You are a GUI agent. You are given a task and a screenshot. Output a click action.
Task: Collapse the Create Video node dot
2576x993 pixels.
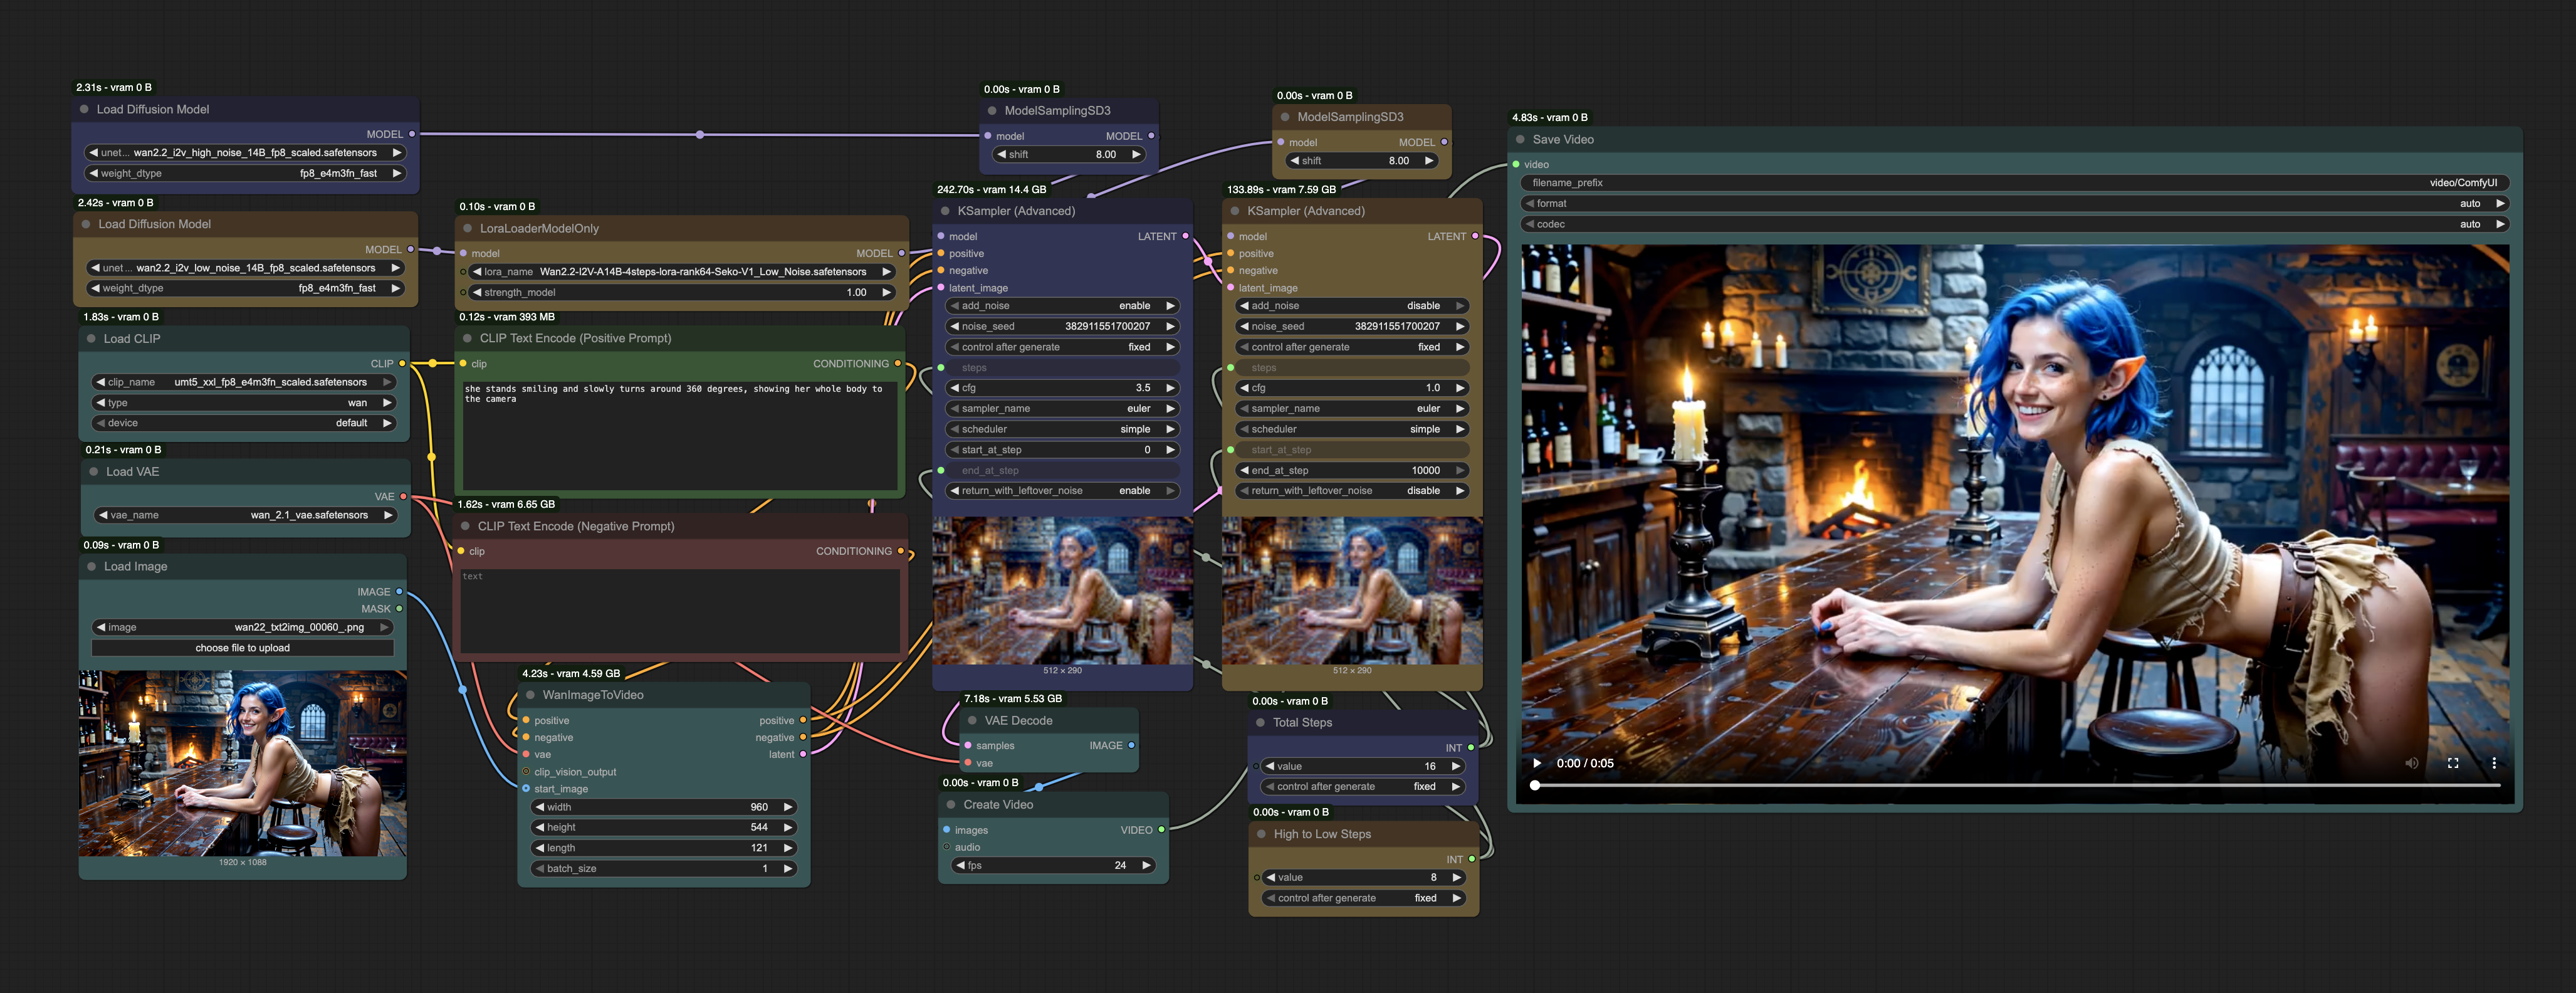(950, 805)
